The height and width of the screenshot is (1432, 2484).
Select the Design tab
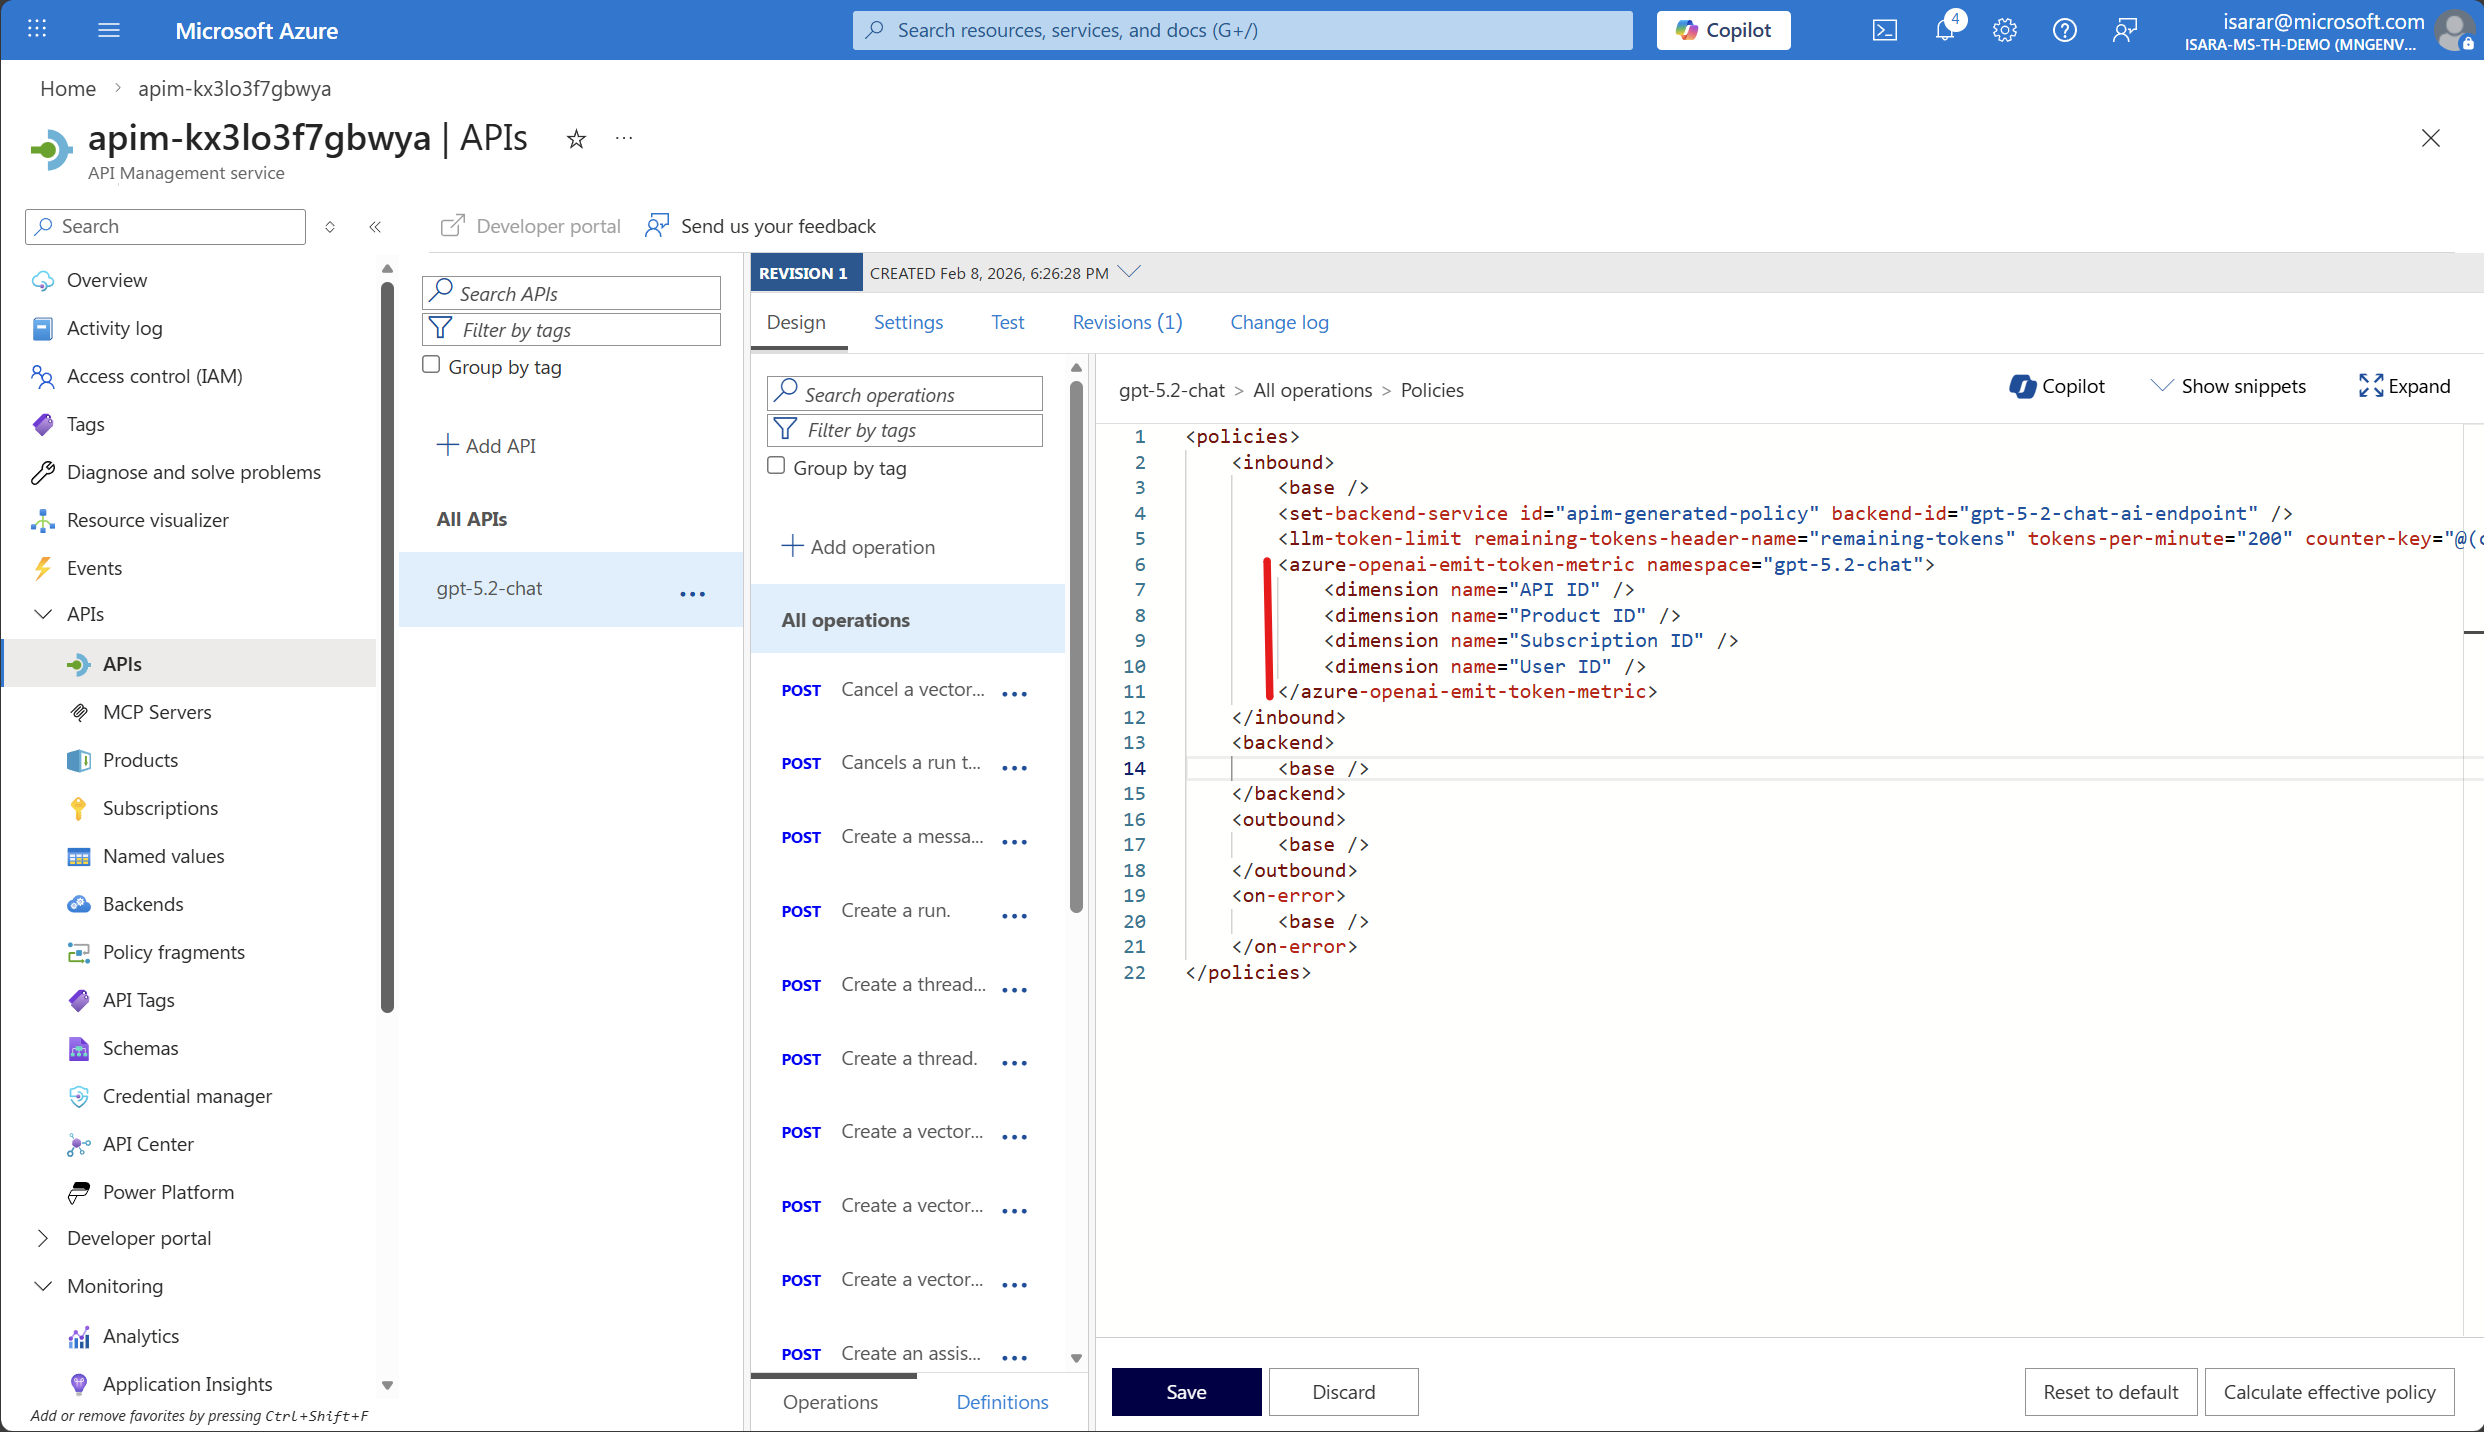coord(796,322)
